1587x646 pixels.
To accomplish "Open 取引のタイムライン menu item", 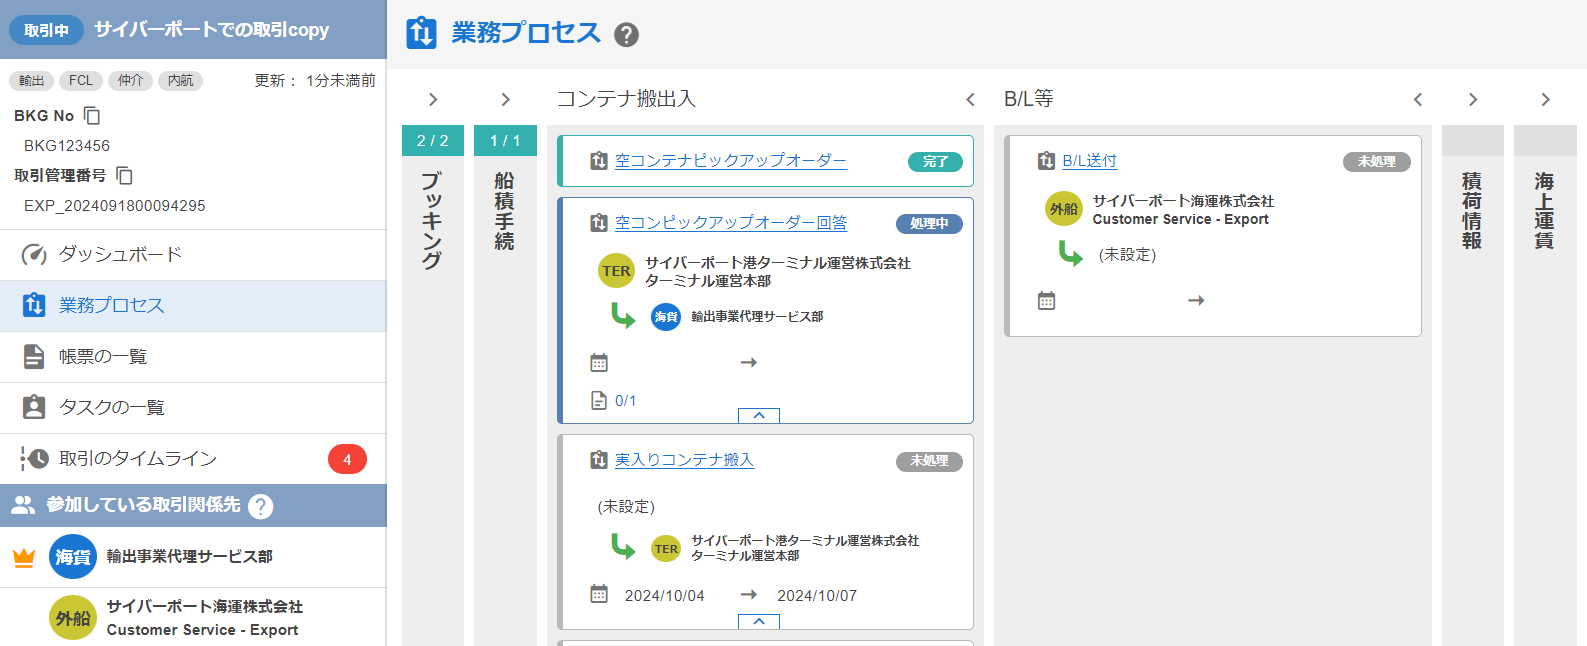I will pyautogui.click(x=138, y=459).
